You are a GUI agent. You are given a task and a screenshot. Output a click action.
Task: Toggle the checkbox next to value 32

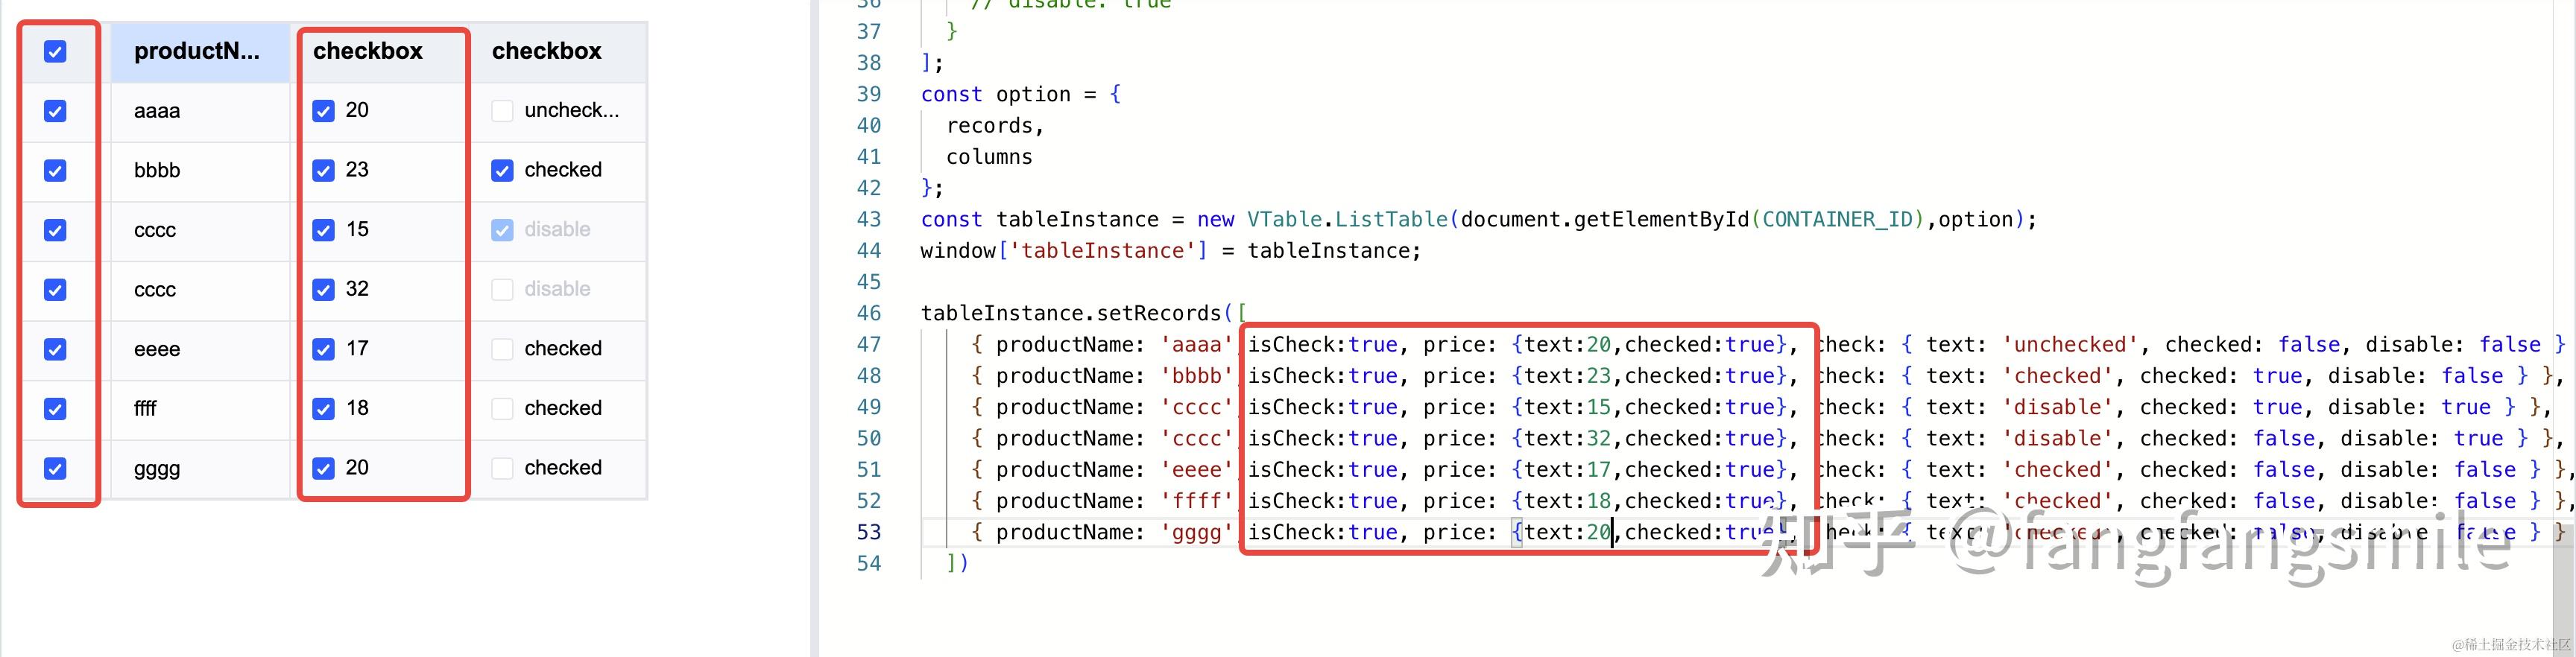323,289
